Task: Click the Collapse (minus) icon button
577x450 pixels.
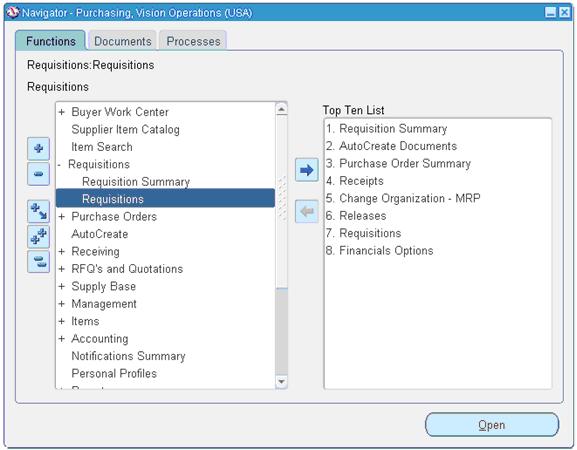Action: [x=38, y=174]
